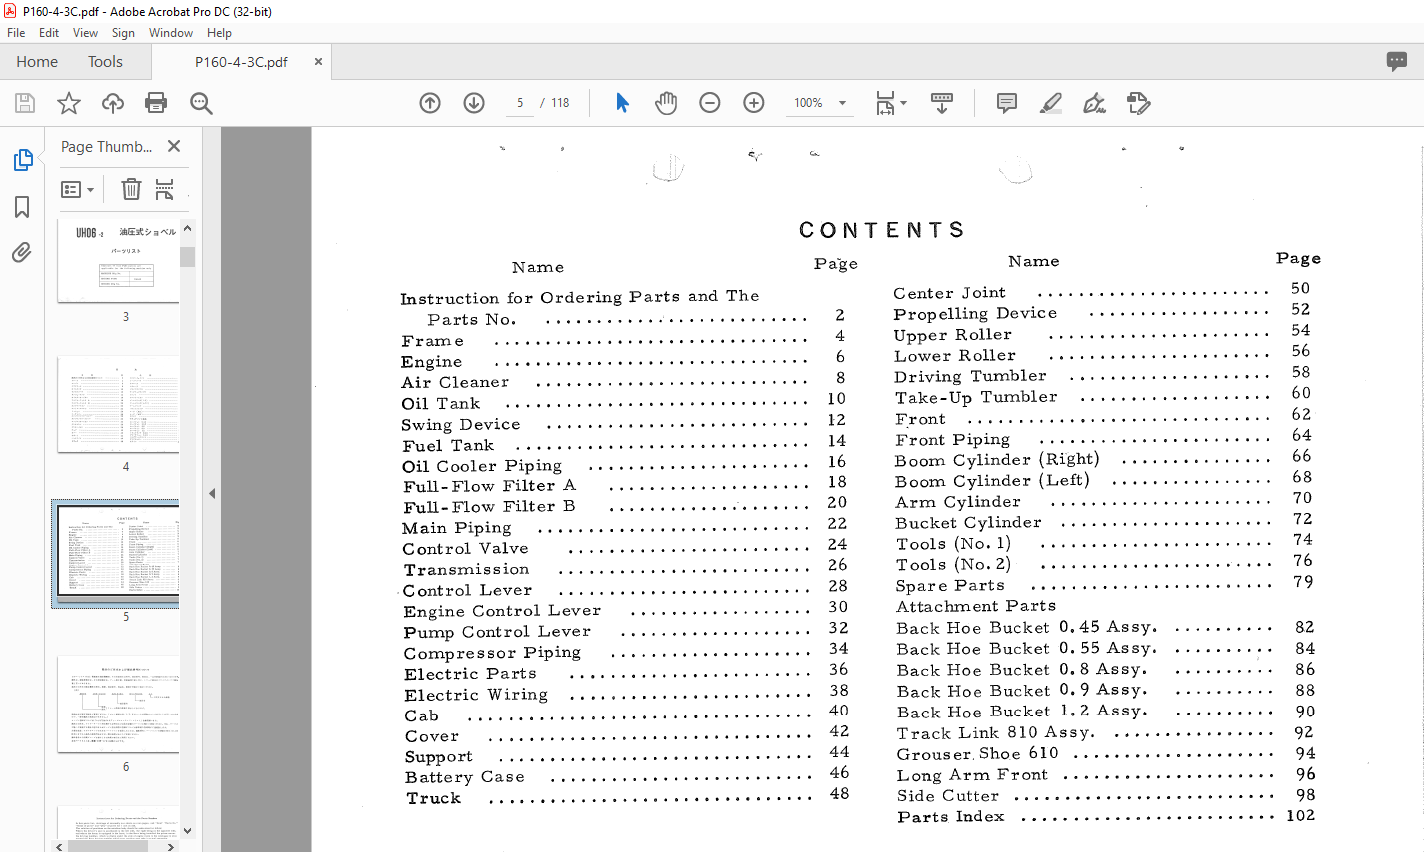This screenshot has height=852, width=1424.
Task: Click the 'Engine Control Lever' contents entry
Action: pos(502,611)
